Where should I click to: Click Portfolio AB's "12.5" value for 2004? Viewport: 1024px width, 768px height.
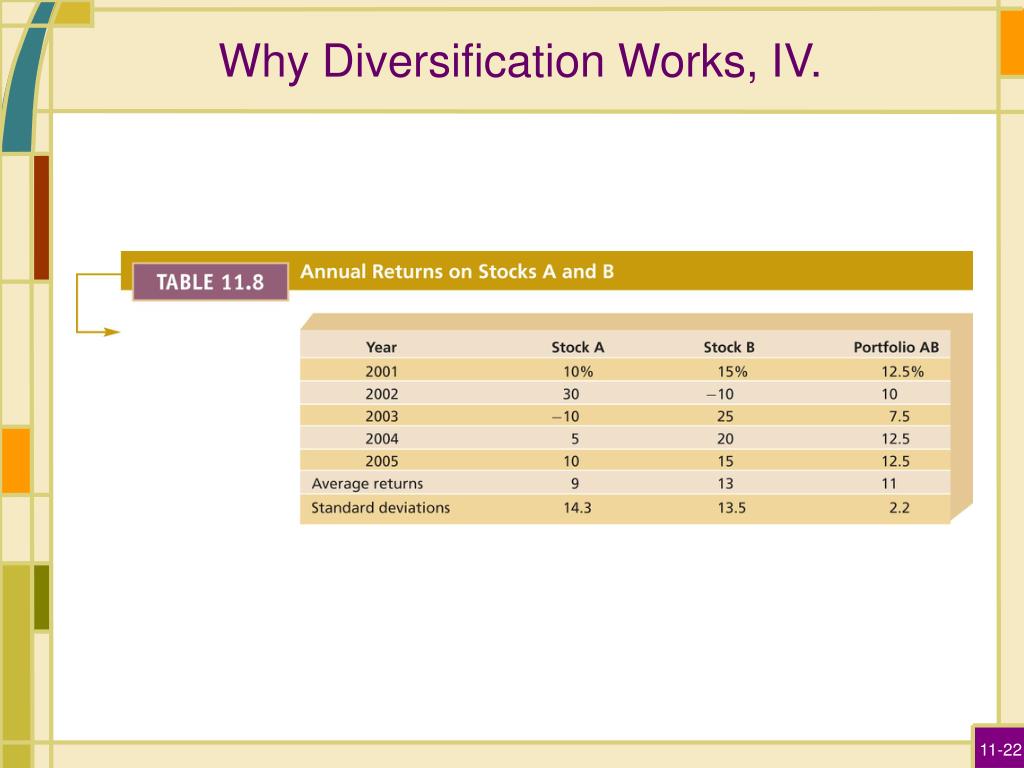(x=895, y=438)
